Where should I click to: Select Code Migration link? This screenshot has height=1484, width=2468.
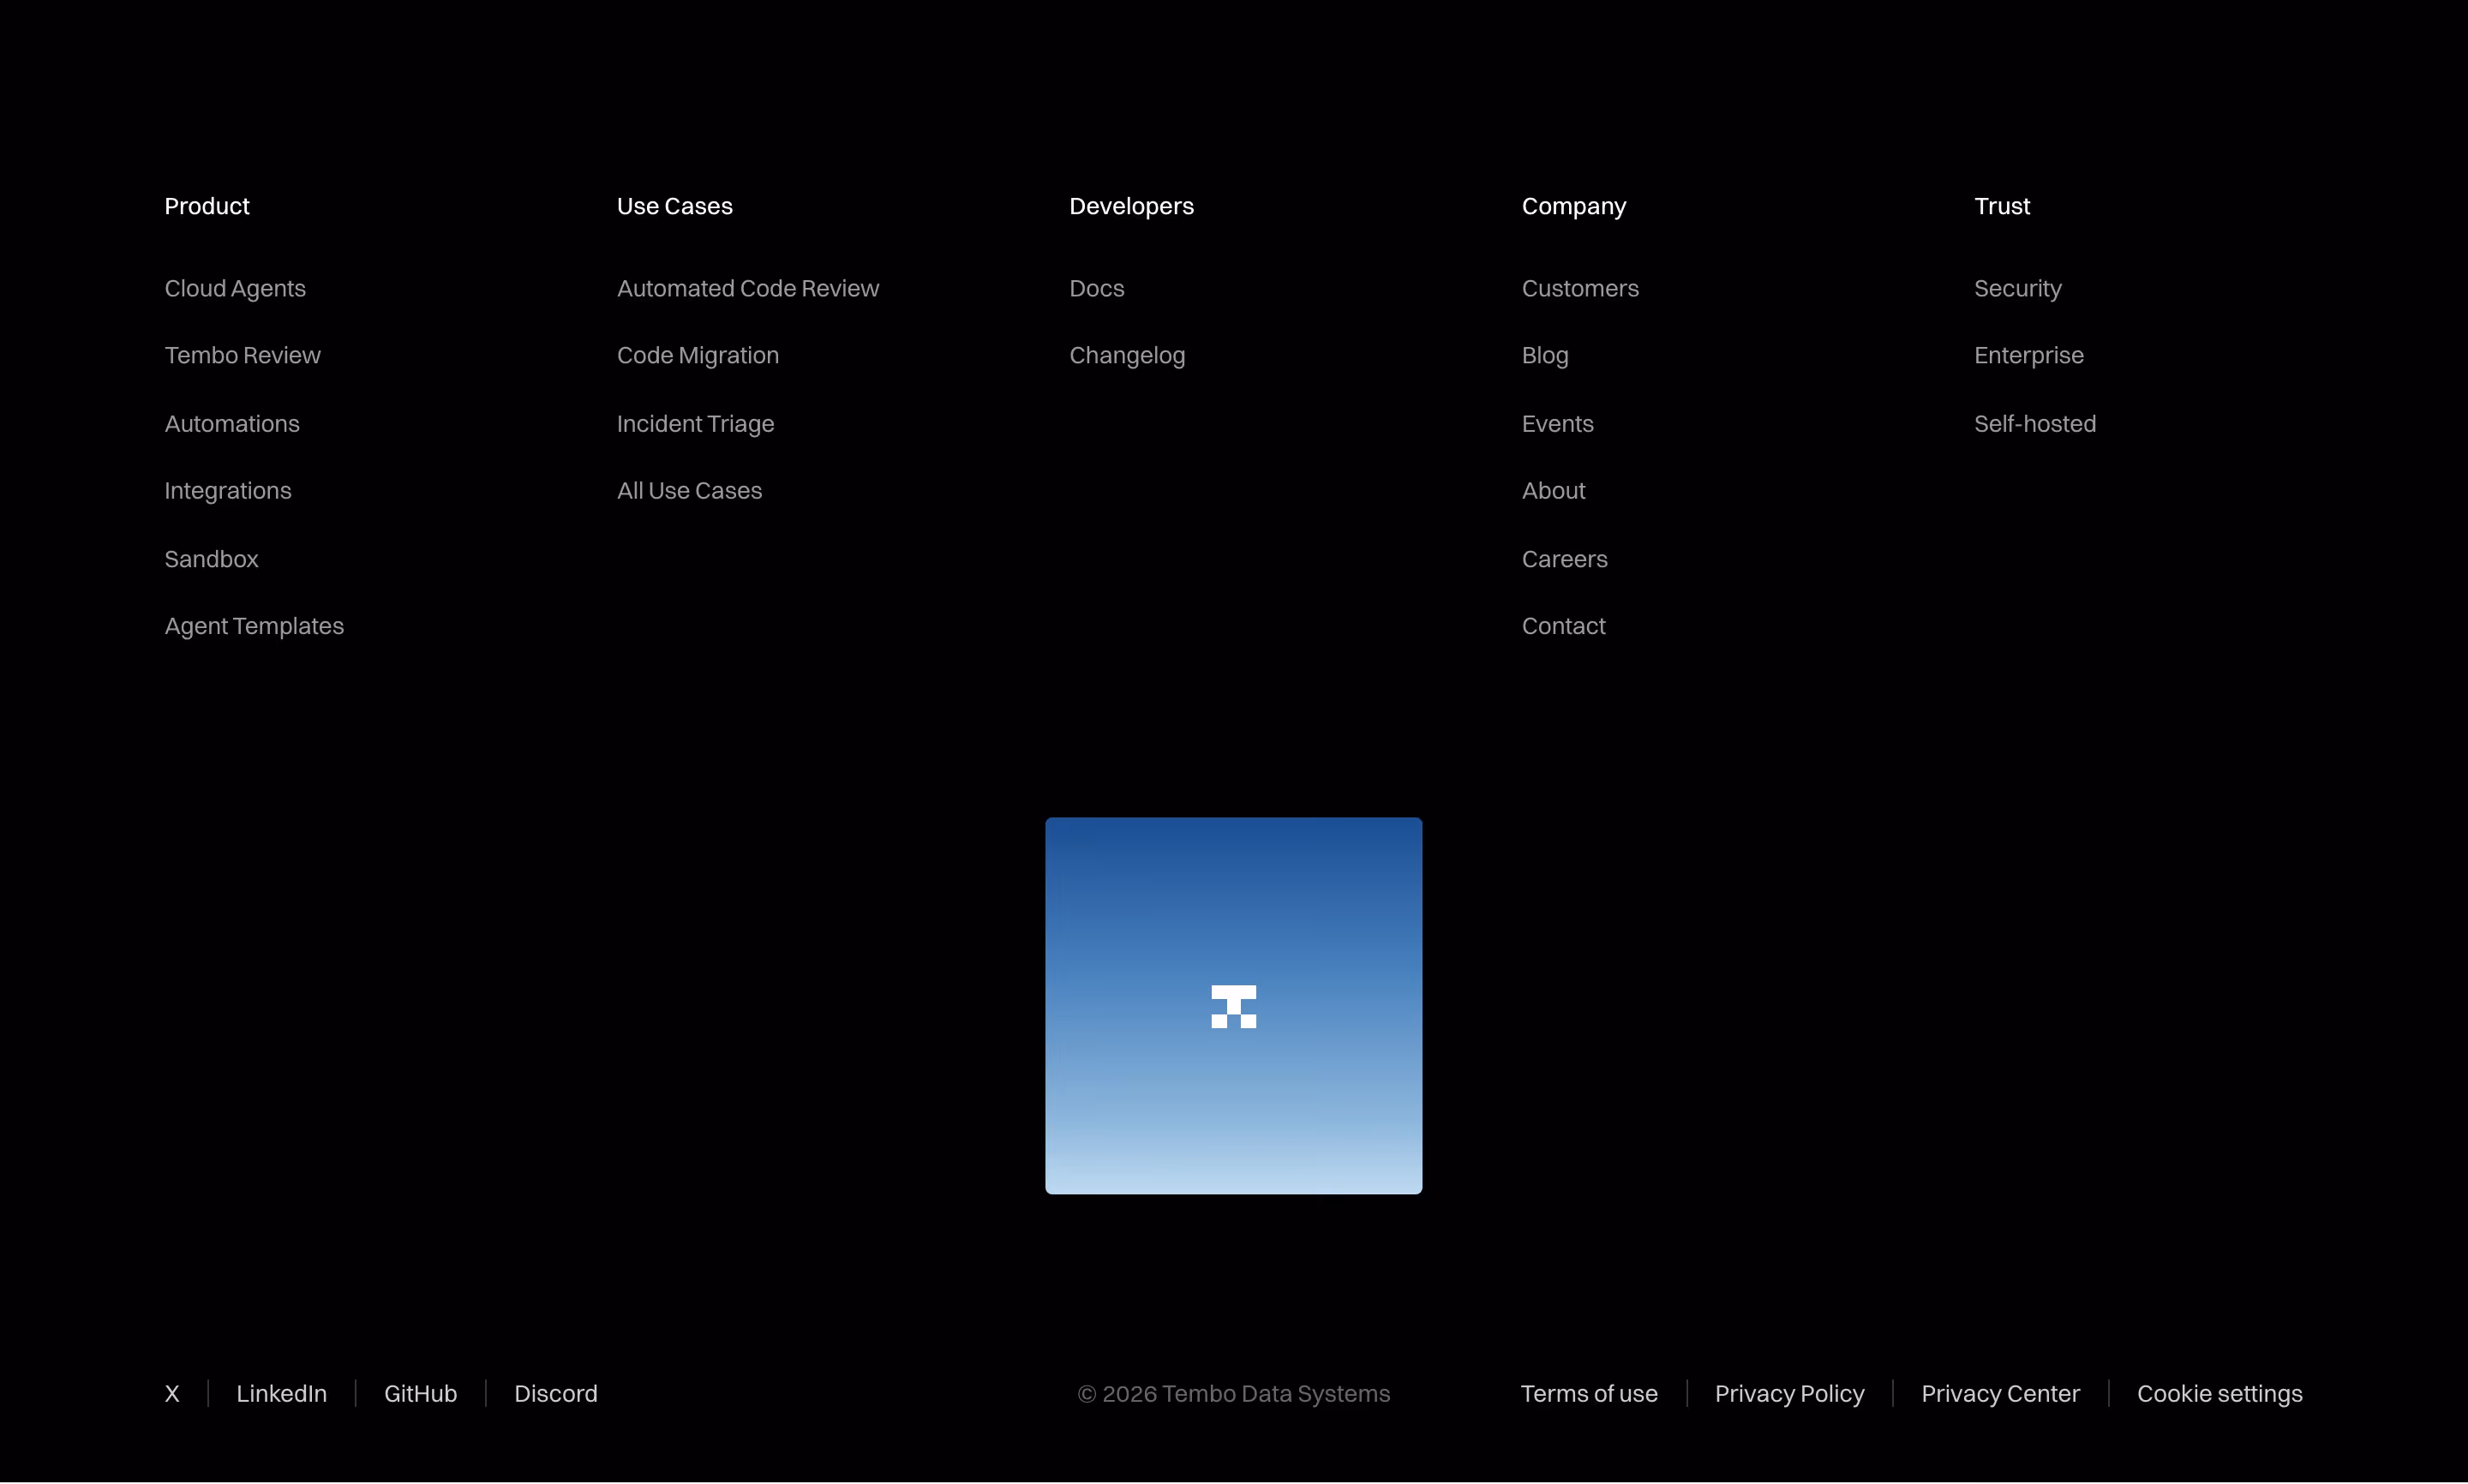click(698, 355)
